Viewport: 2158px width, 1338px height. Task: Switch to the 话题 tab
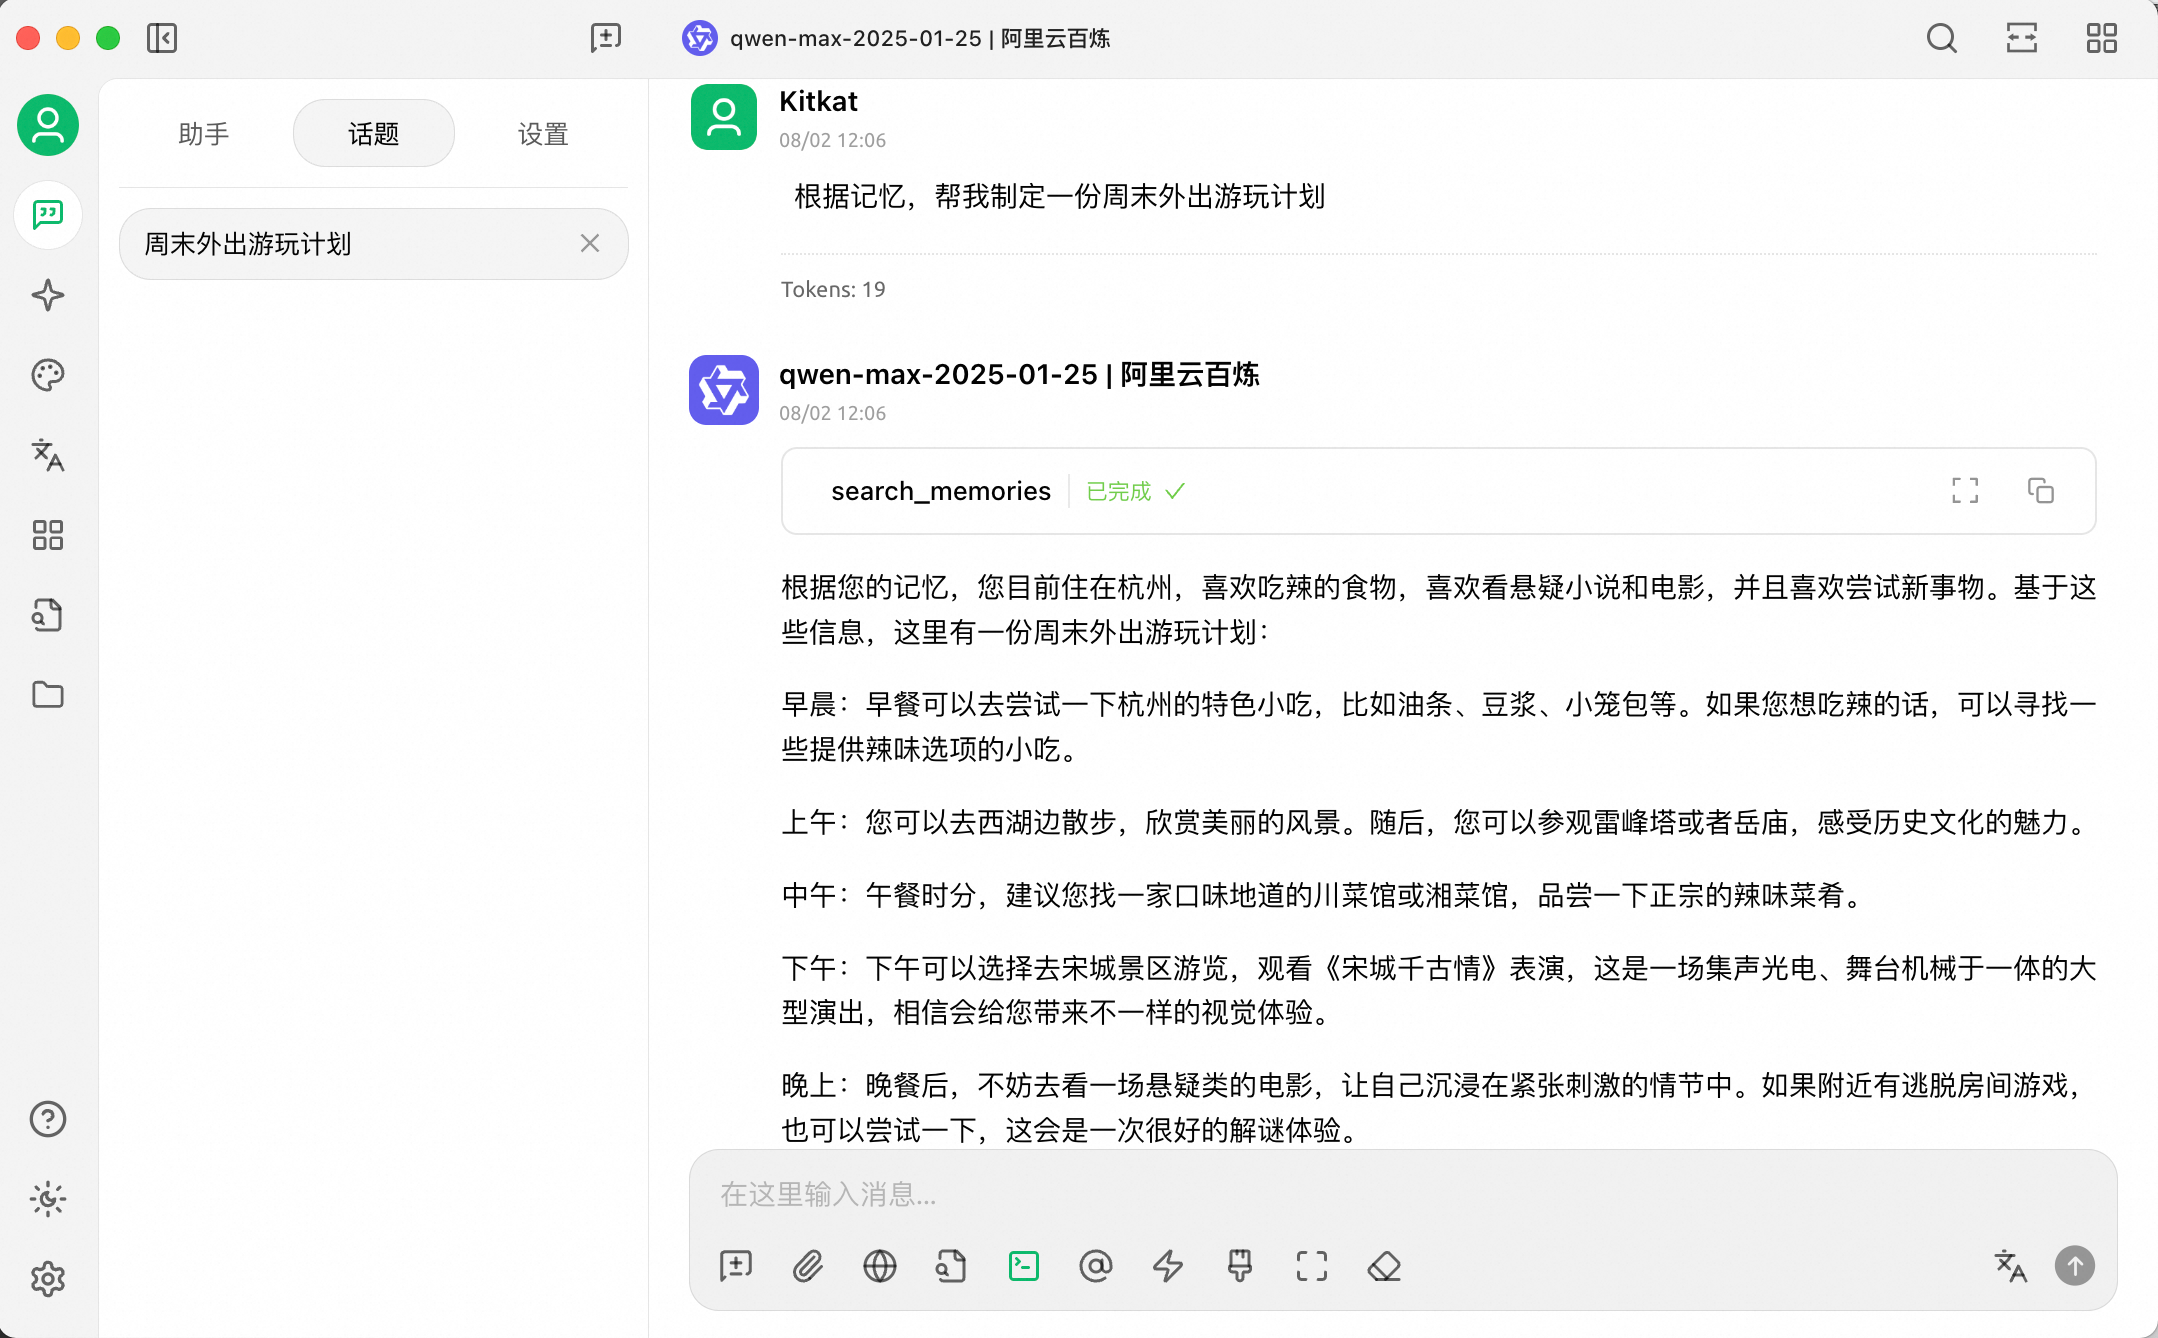pyautogui.click(x=374, y=134)
